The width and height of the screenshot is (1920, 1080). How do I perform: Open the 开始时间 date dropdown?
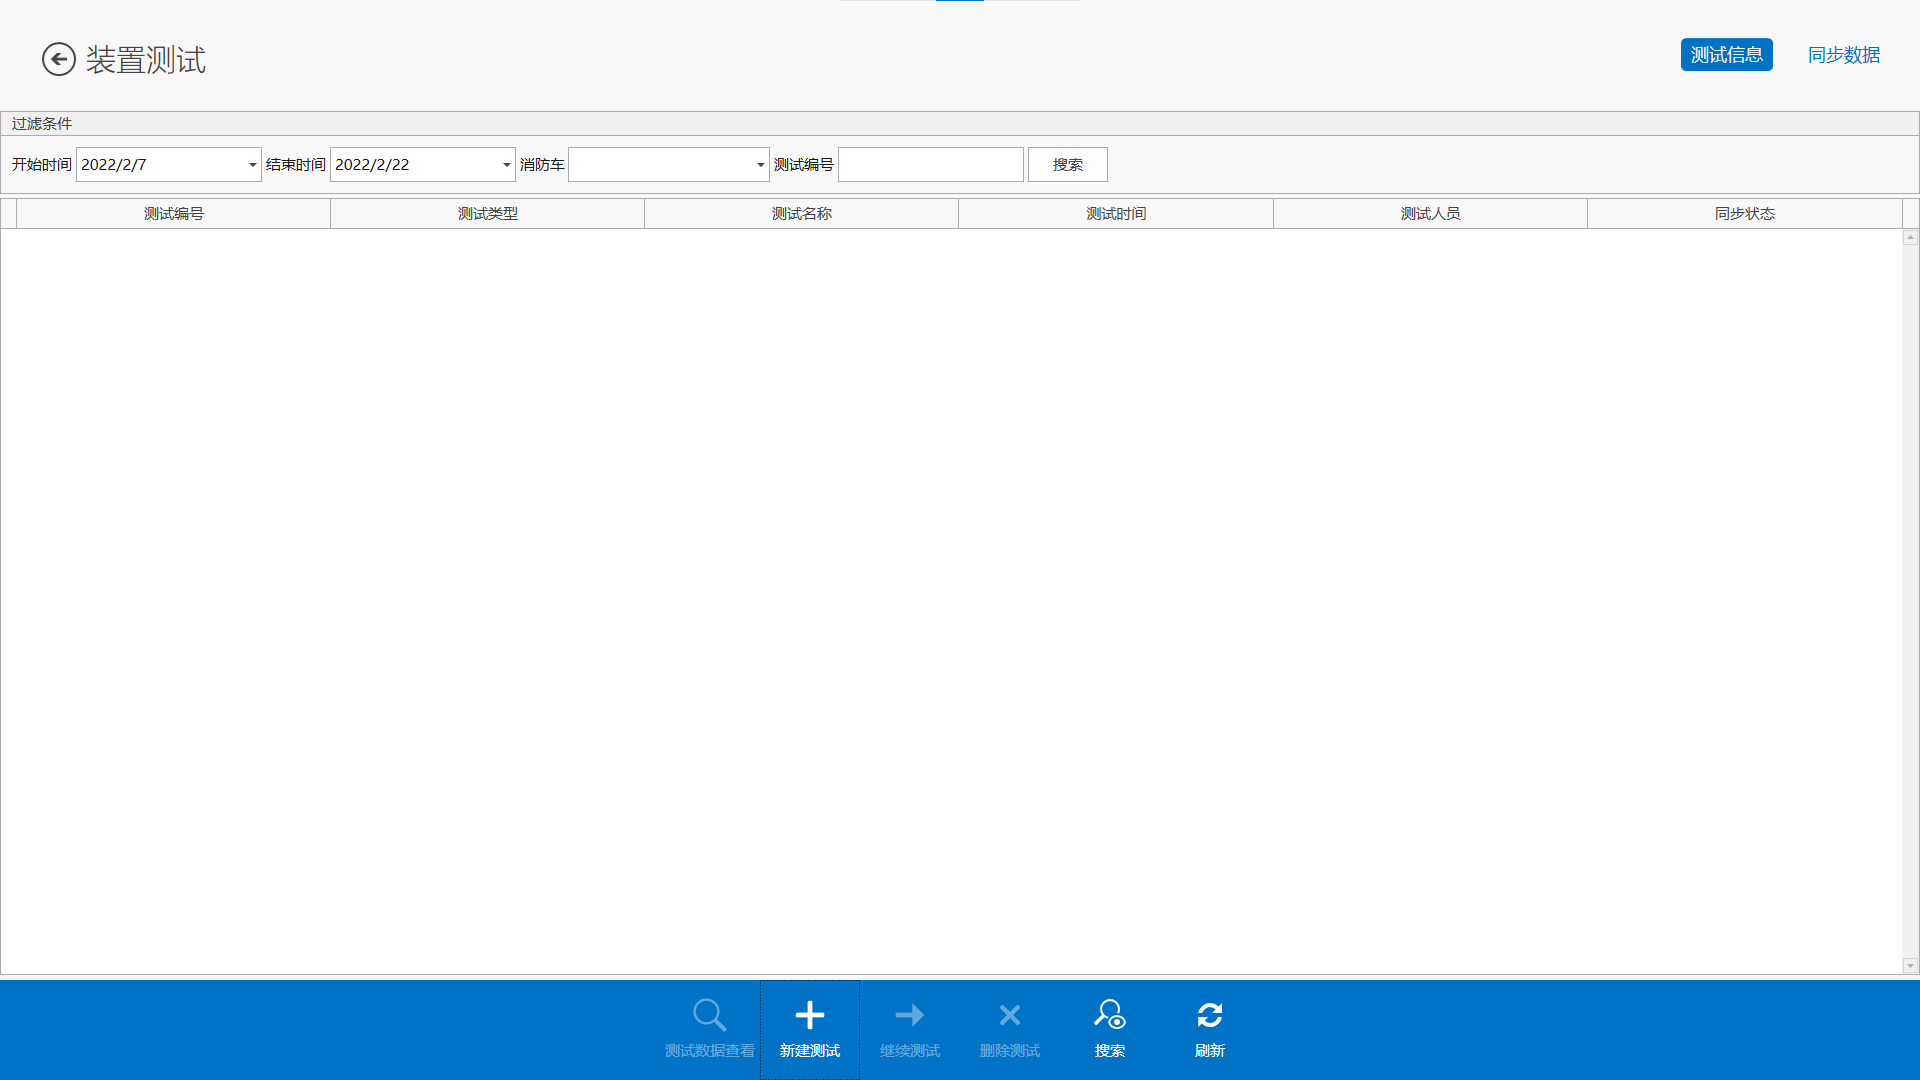click(252, 165)
